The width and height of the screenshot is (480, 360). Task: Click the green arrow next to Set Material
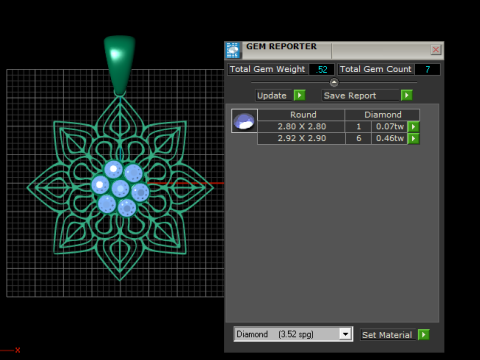pos(424,334)
